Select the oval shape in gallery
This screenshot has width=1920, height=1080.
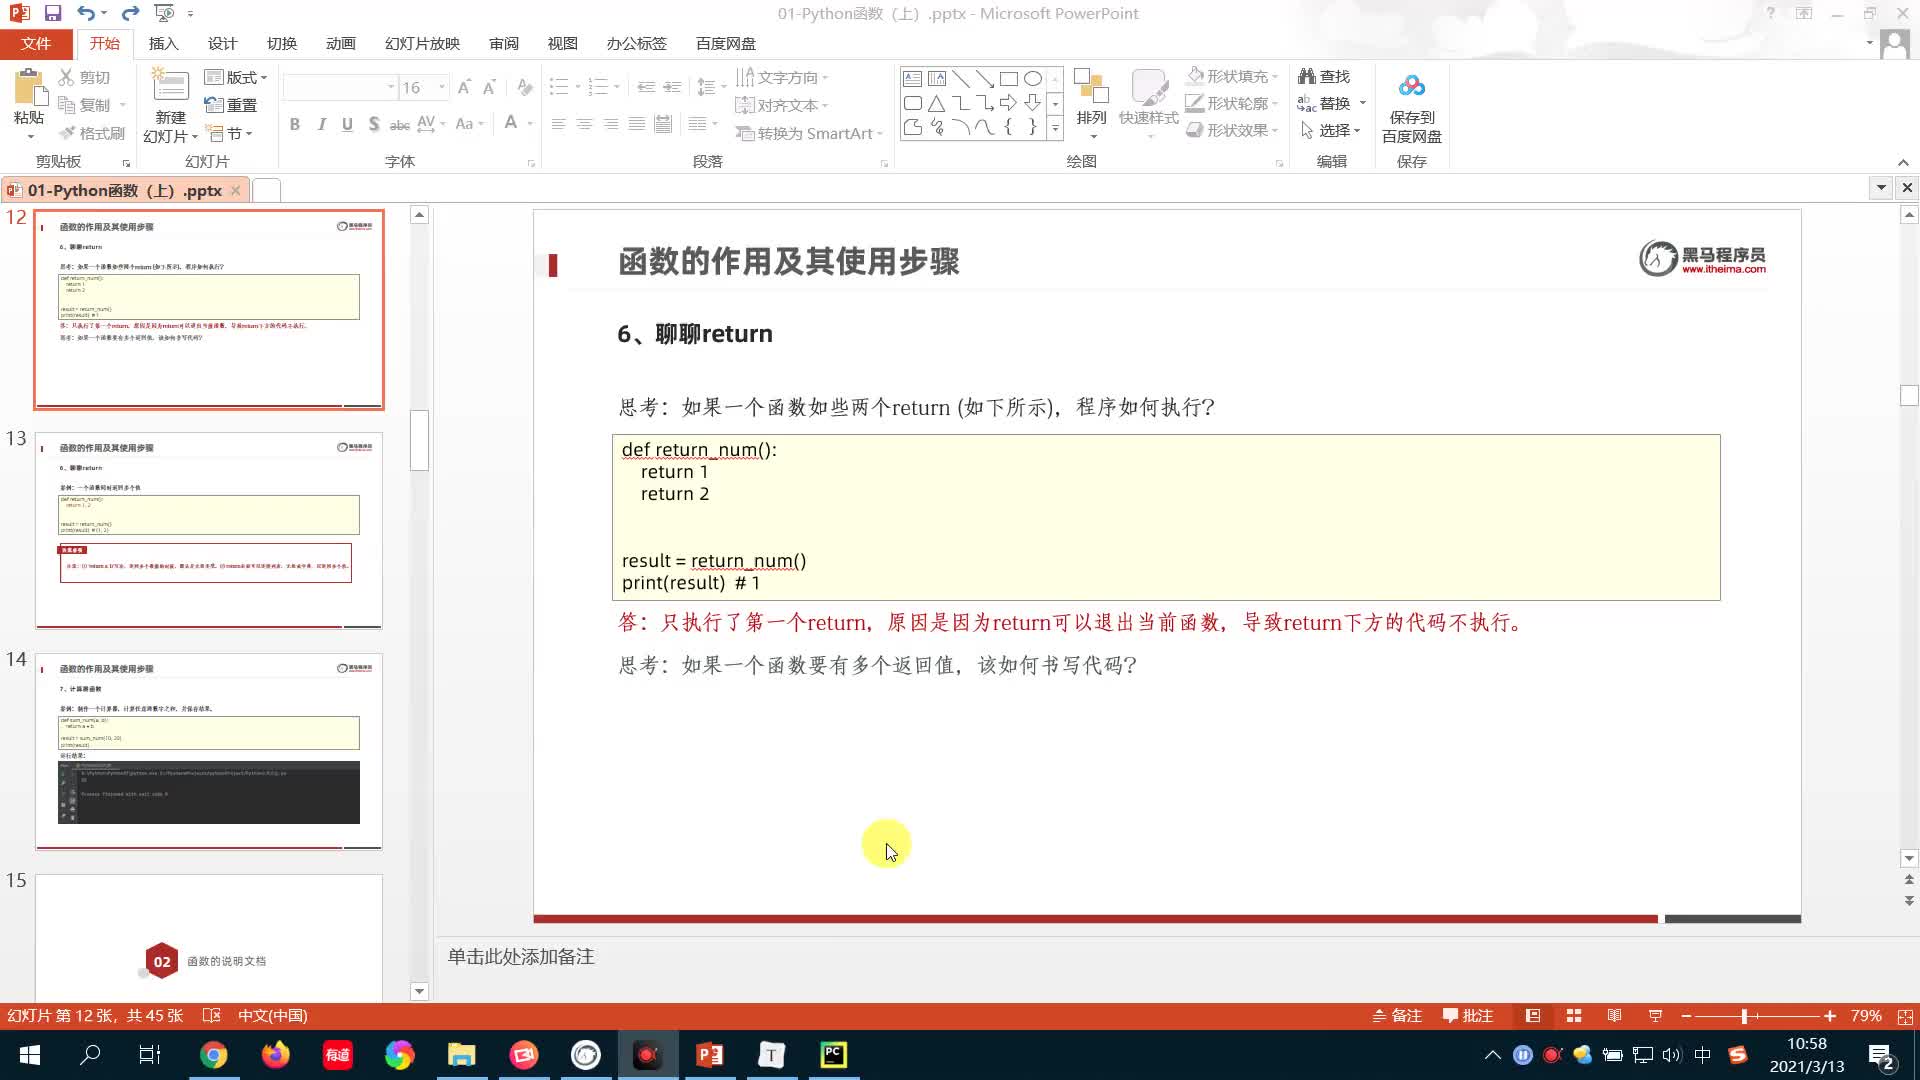tap(1032, 78)
